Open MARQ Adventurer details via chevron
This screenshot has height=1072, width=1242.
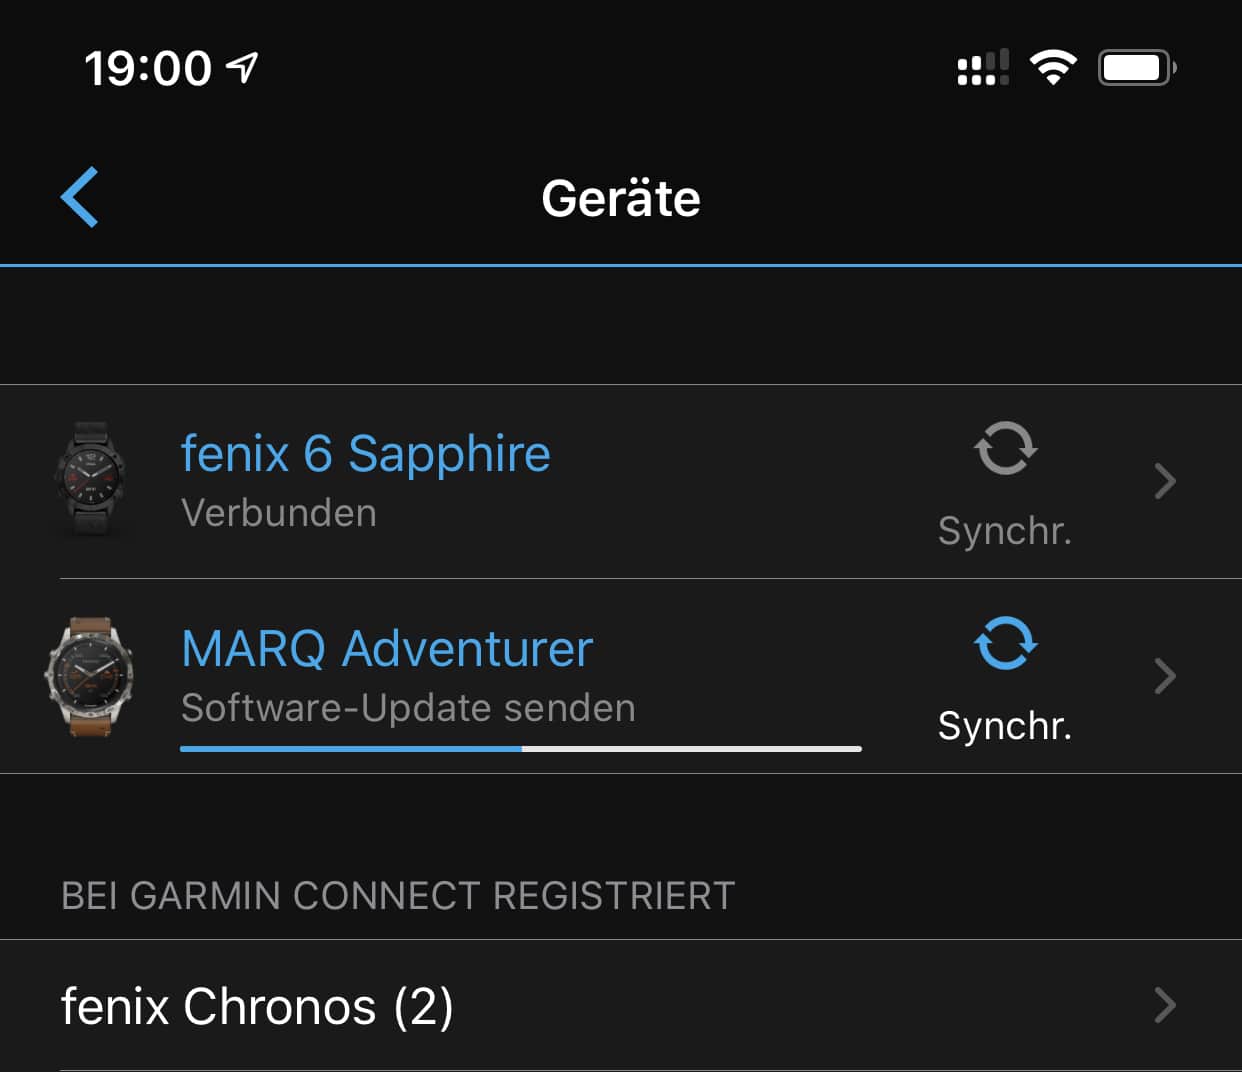1164,676
